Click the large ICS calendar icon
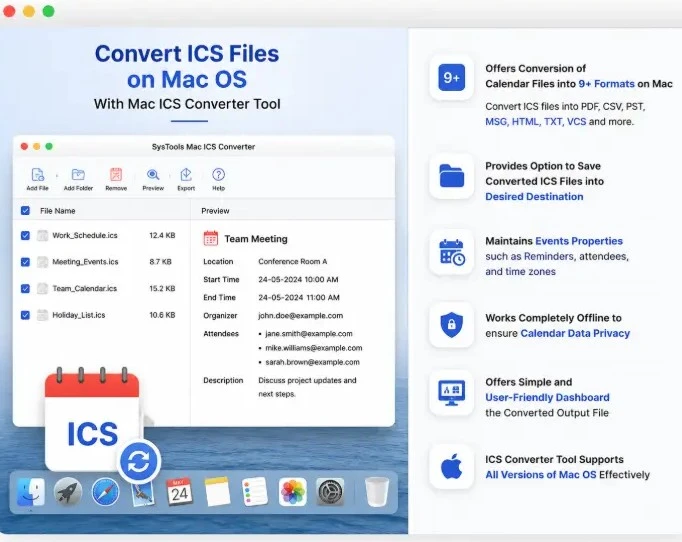This screenshot has width=682, height=542. [x=92, y=419]
